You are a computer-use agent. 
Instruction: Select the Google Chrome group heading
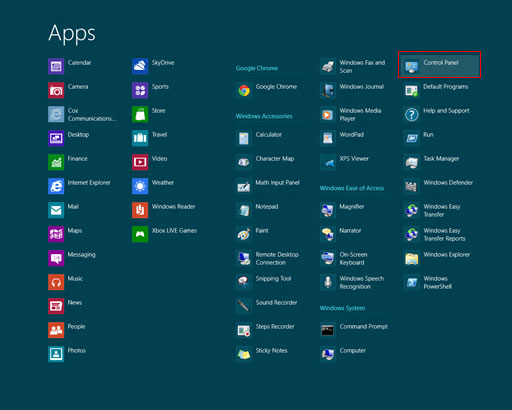(257, 68)
